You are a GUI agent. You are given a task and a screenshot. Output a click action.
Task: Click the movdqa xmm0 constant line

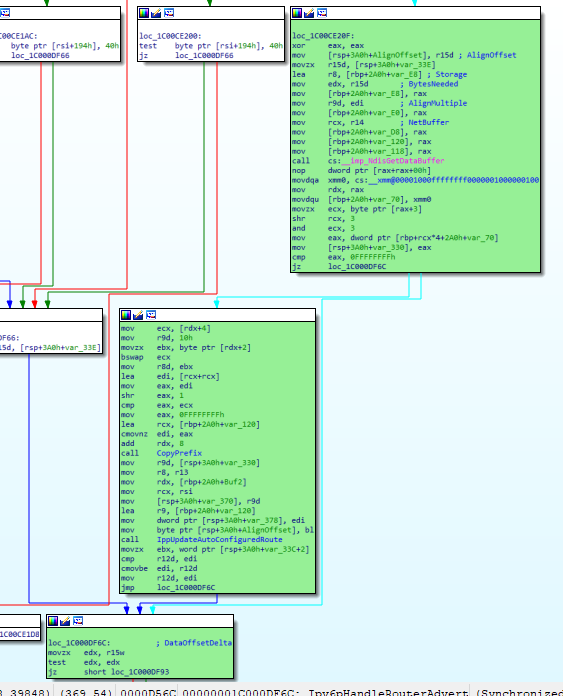[415, 180]
